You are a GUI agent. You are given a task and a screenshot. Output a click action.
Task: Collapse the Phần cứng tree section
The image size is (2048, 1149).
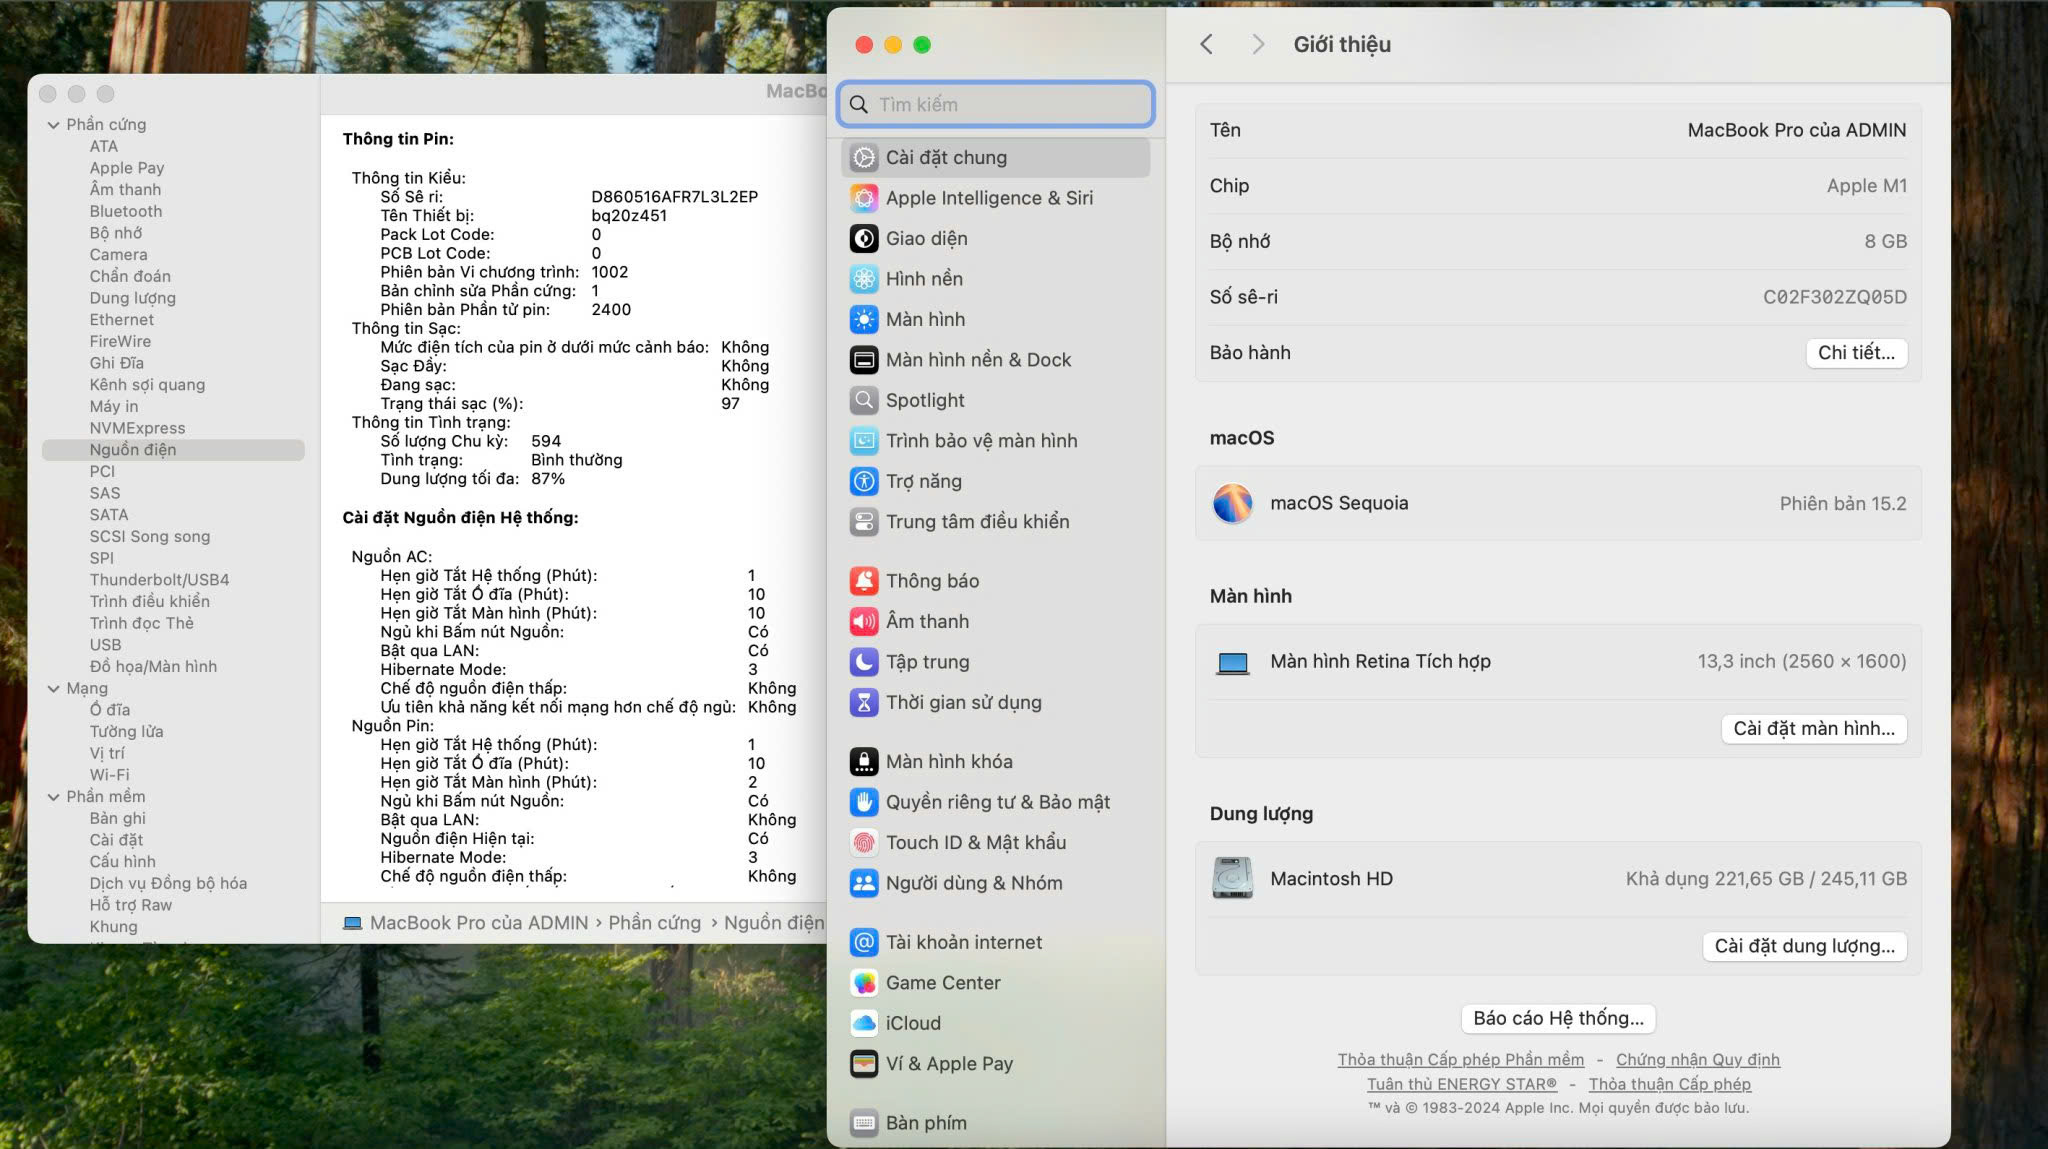coord(53,125)
